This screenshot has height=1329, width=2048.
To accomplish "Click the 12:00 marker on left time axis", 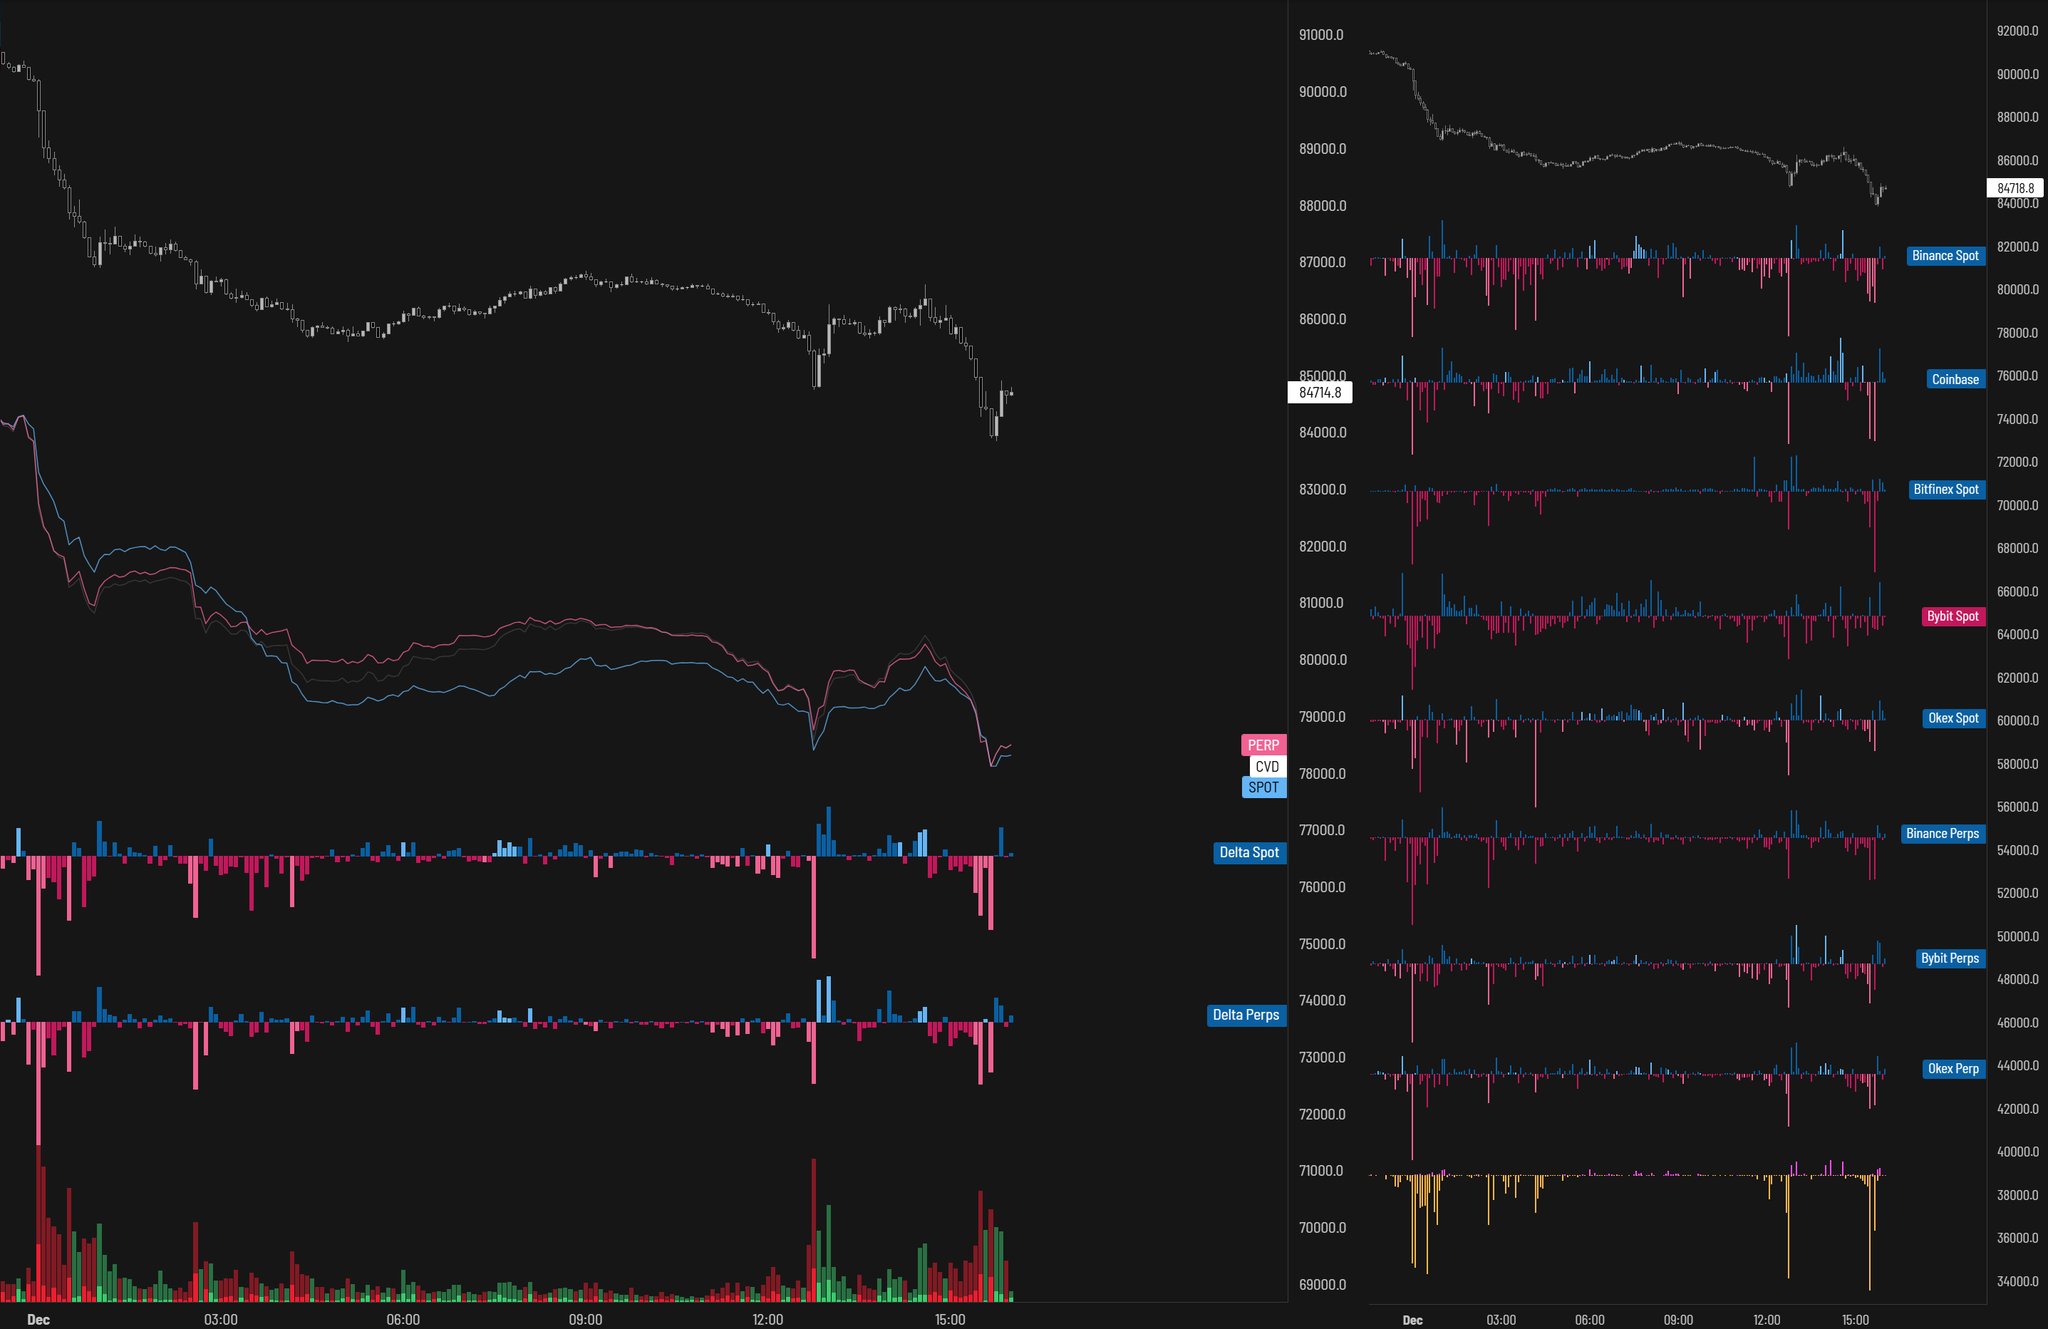I will (767, 1319).
